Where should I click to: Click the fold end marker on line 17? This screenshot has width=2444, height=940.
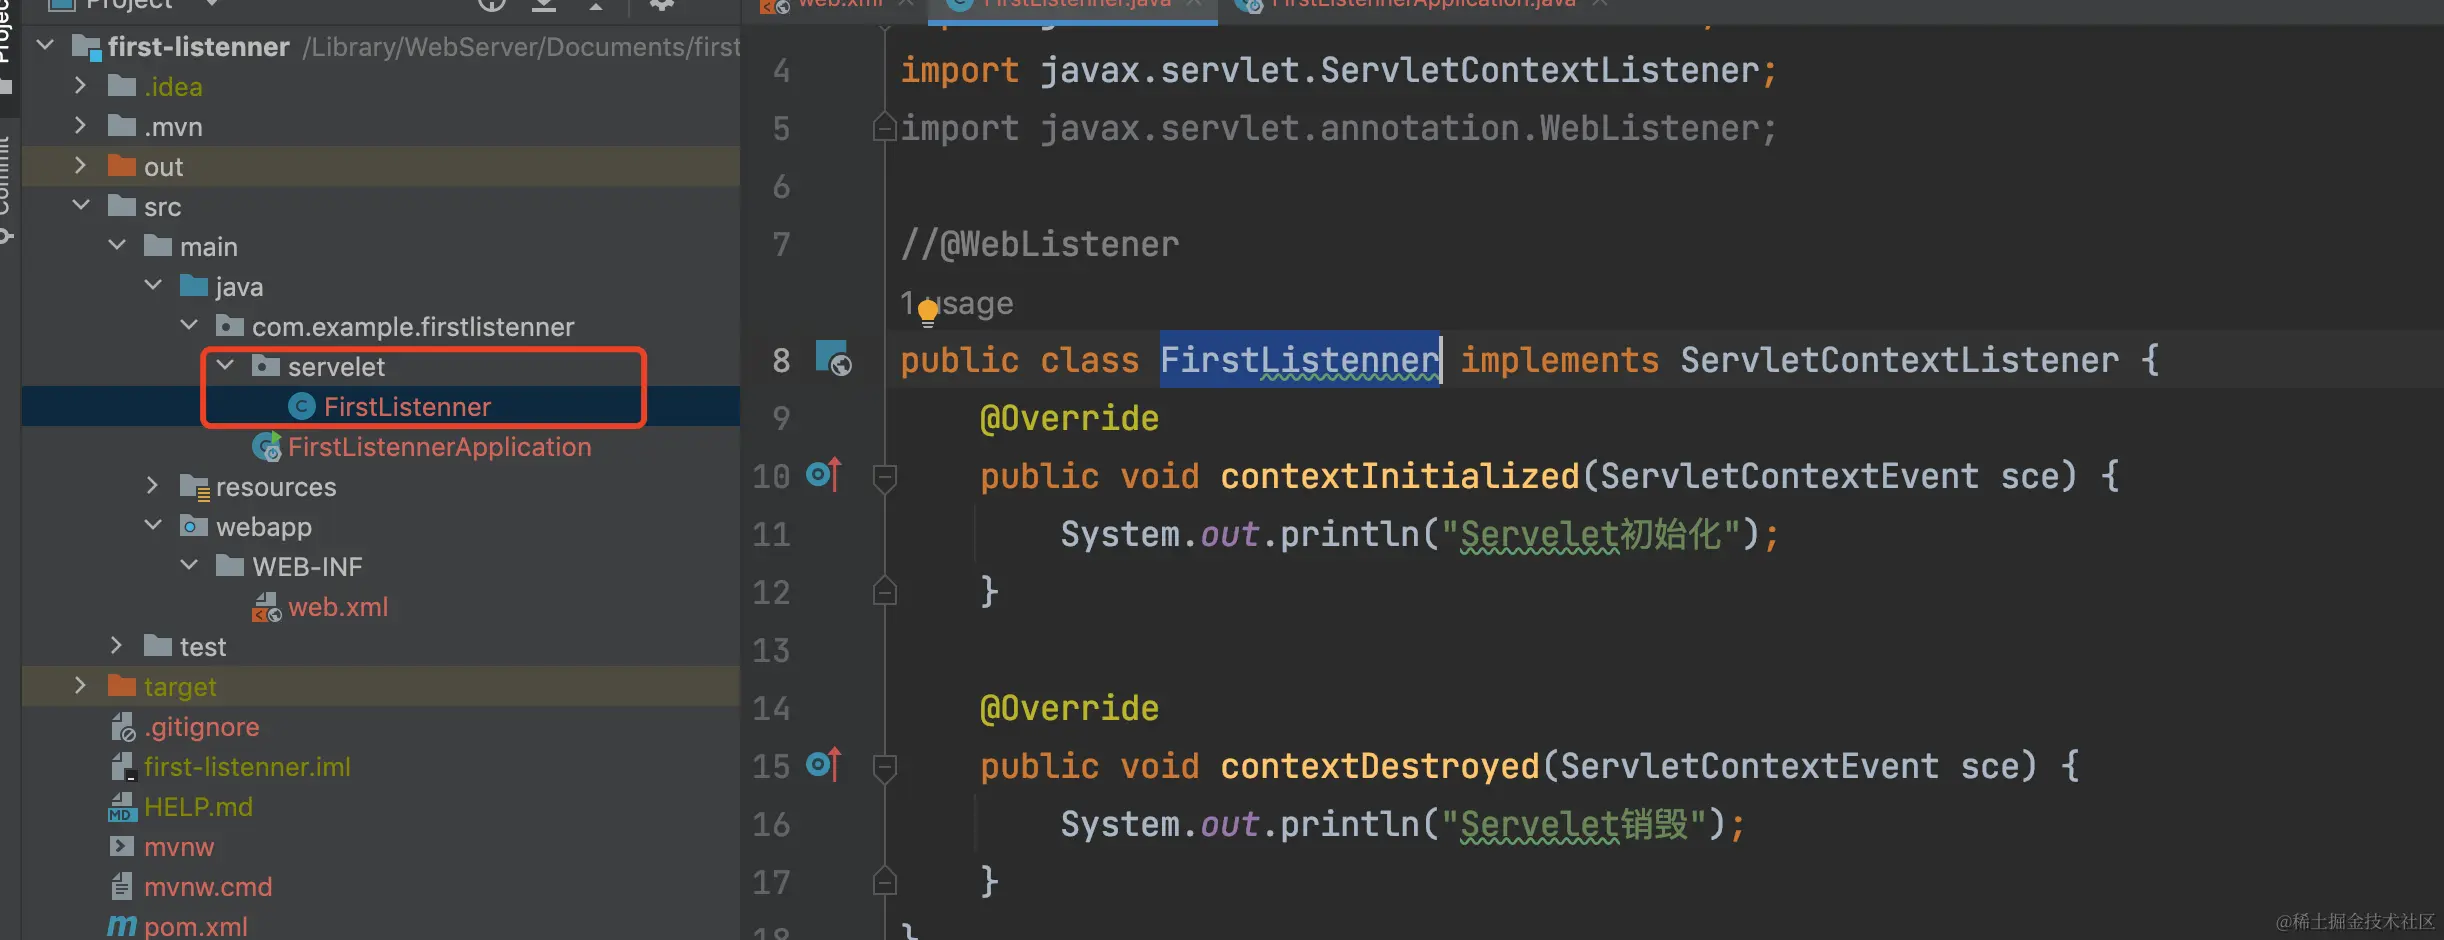884,882
